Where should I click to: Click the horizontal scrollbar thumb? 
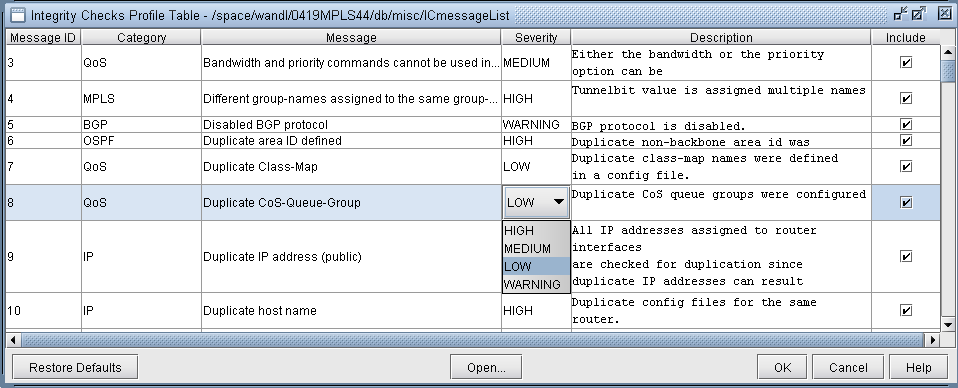(472, 340)
